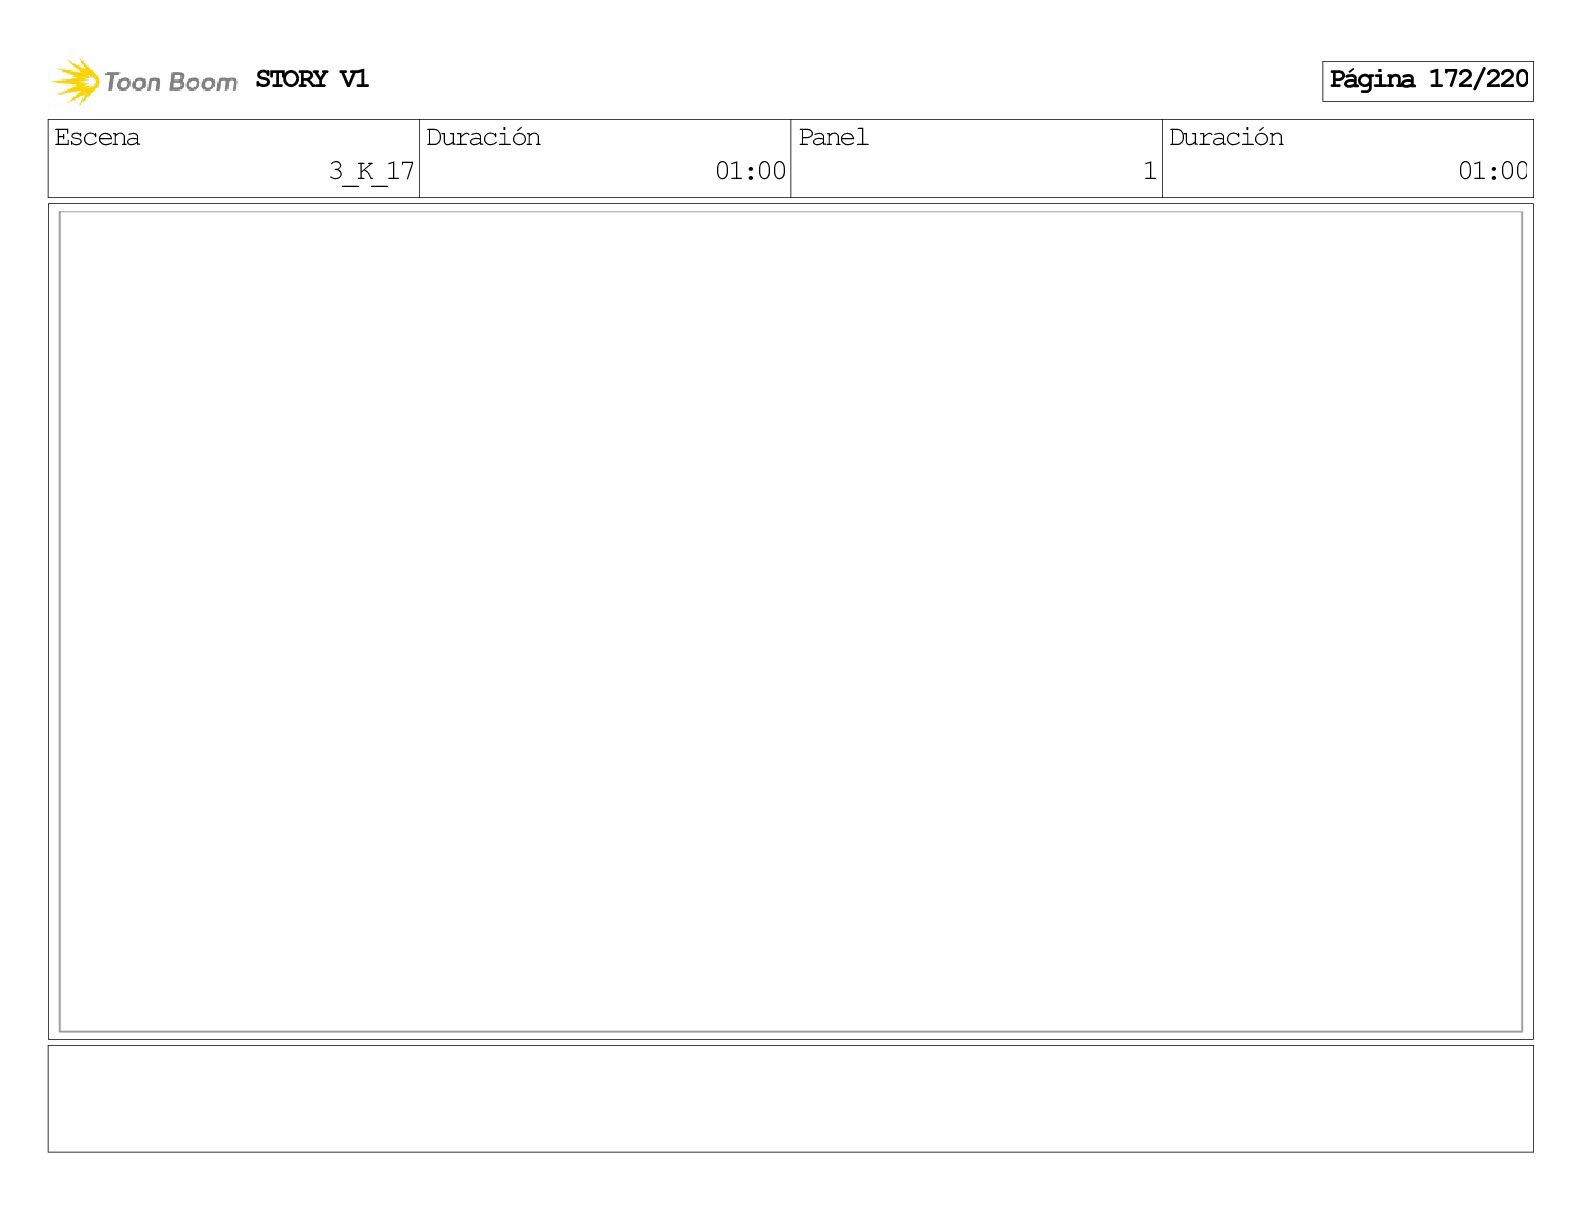Select the scene duration value 01:00
This screenshot has height=1224, width=1584.
click(x=750, y=171)
